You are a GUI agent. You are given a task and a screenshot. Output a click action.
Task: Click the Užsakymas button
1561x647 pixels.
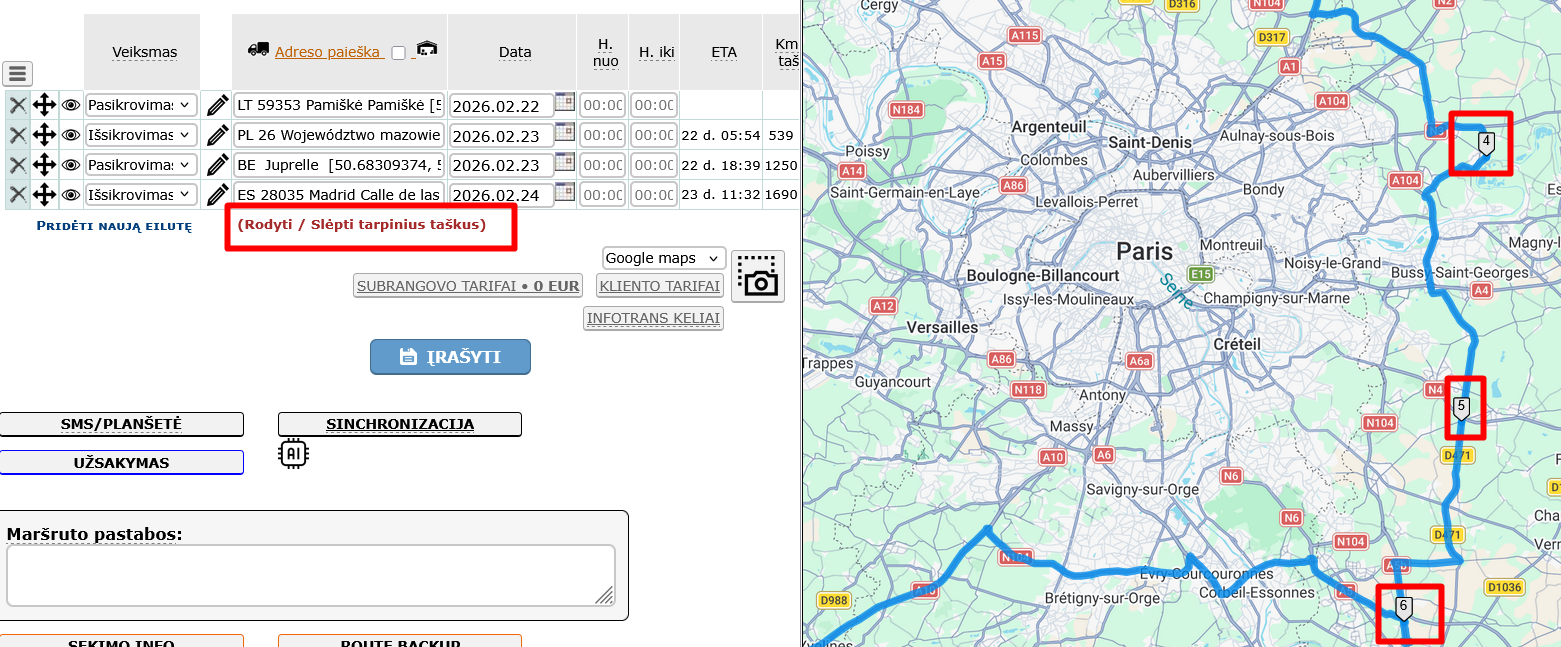tap(121, 463)
